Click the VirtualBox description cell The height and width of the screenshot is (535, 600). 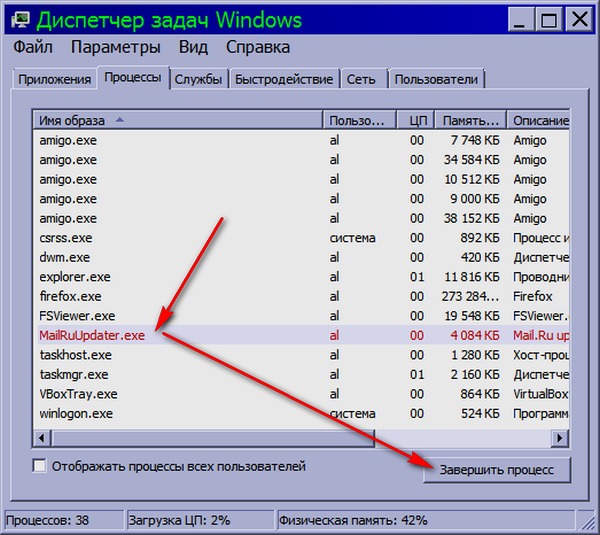(541, 394)
